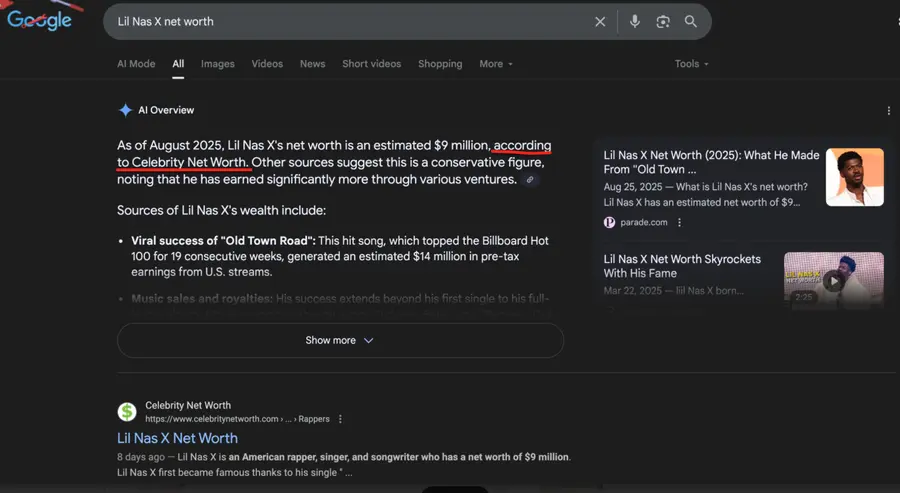Open parade.com result three-dot menu
This screenshot has height=493, width=900.
pyautogui.click(x=680, y=223)
